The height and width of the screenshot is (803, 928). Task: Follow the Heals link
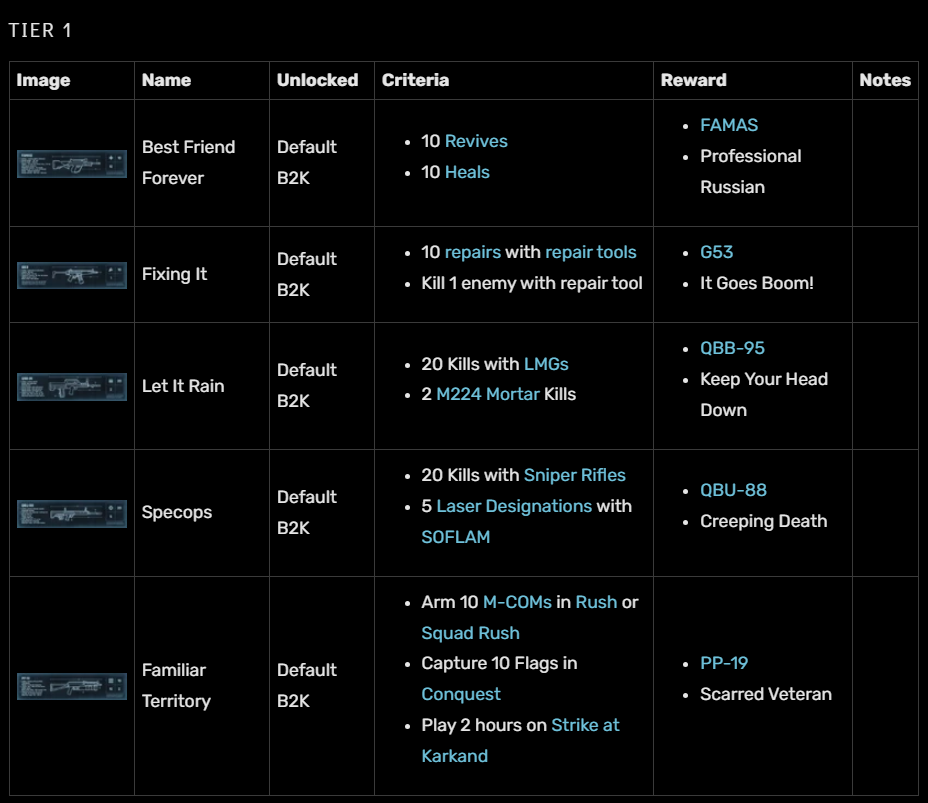(x=467, y=172)
